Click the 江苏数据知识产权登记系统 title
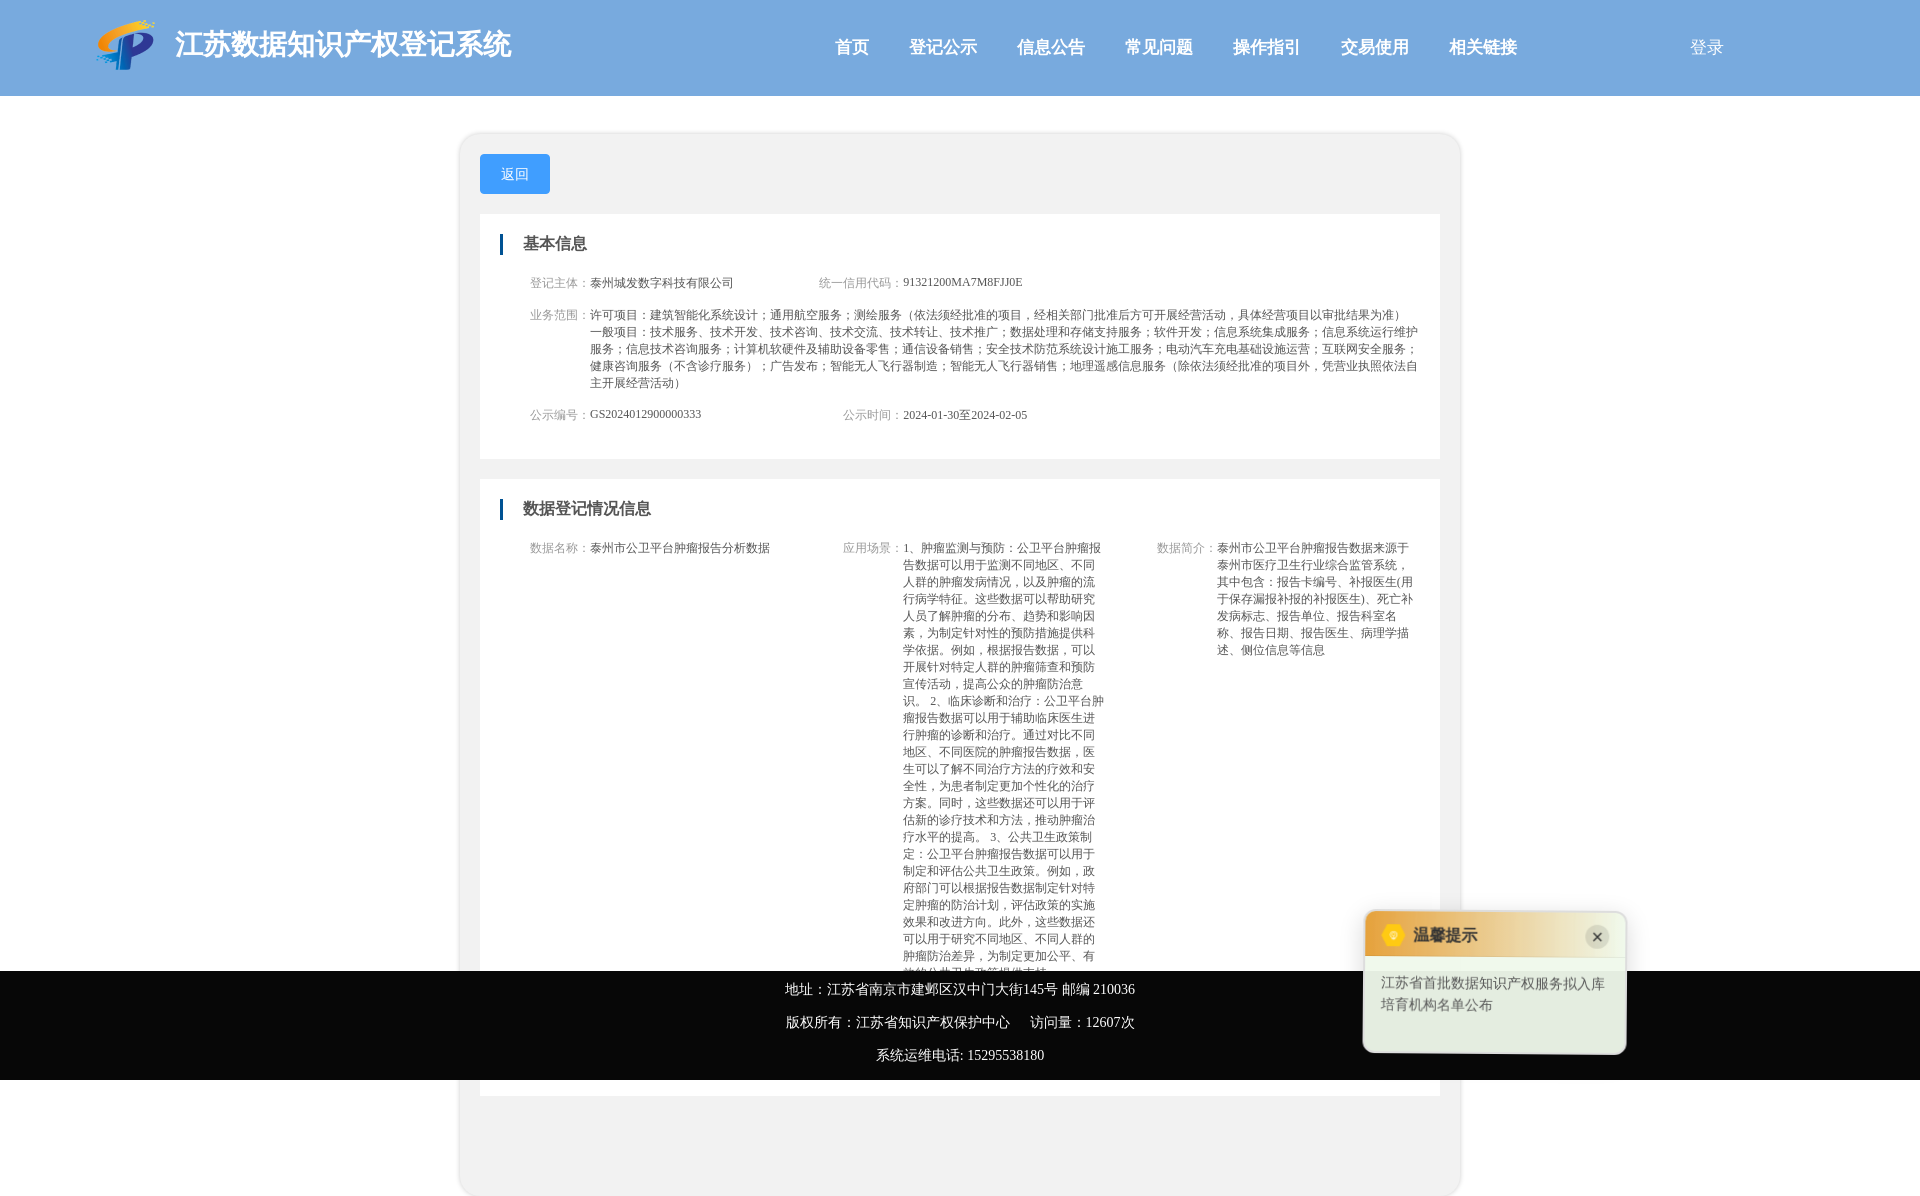The width and height of the screenshot is (1920, 1196). 343,45
